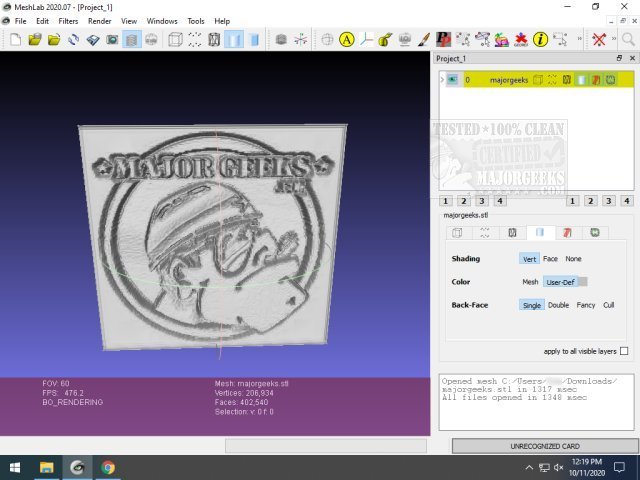Image resolution: width=640 pixels, height=480 pixels.
Task: Hide the majorgeeks layer with its eye icon
Action: [452, 80]
